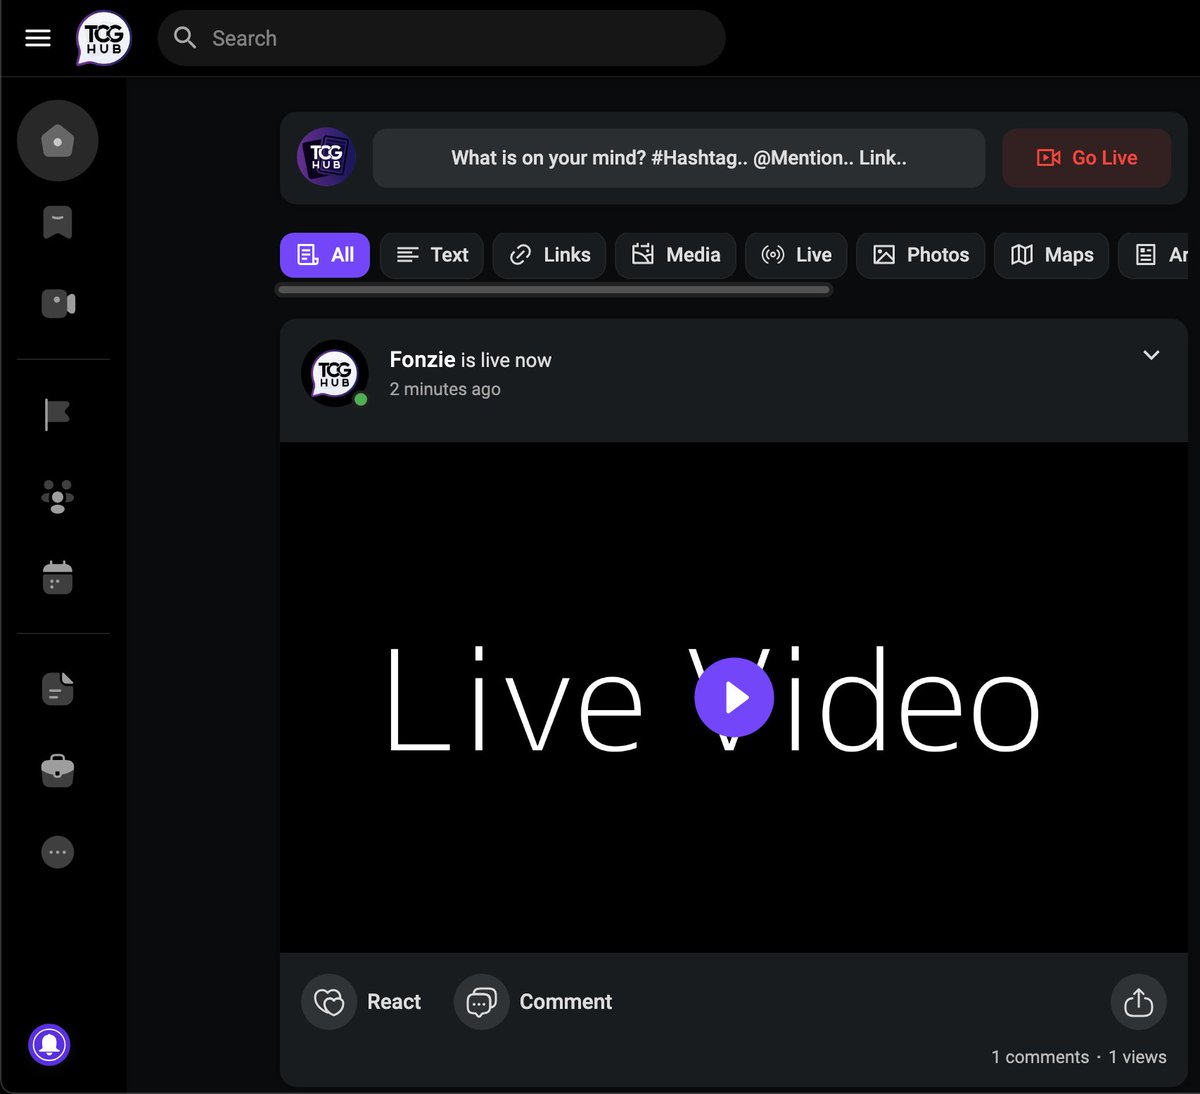Image resolution: width=1200 pixels, height=1094 pixels.
Task: Open the Pages flag icon in sidebar
Action: tap(57, 414)
